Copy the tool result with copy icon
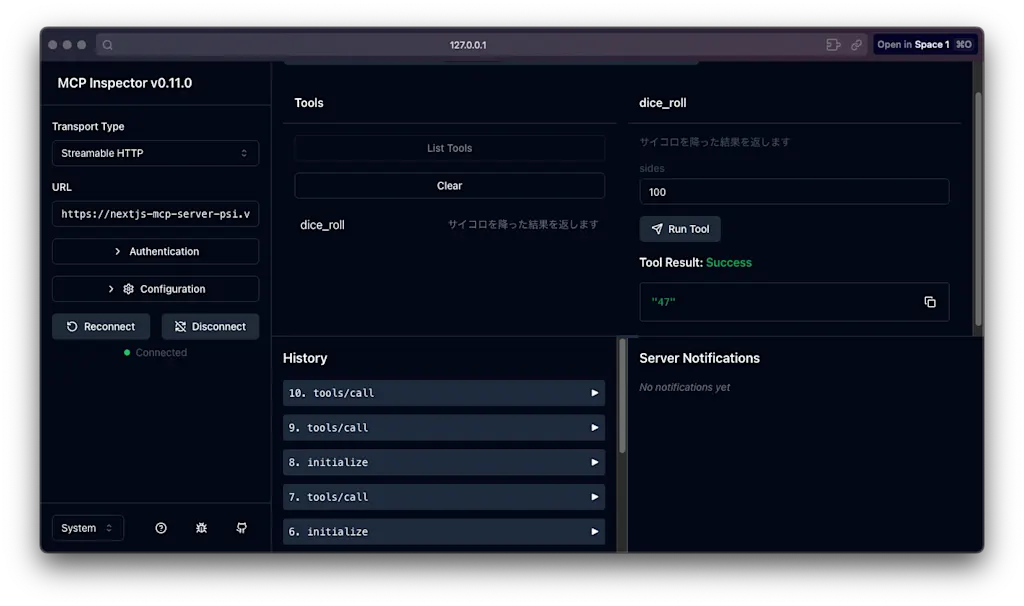The height and width of the screenshot is (606, 1024). [930, 302]
